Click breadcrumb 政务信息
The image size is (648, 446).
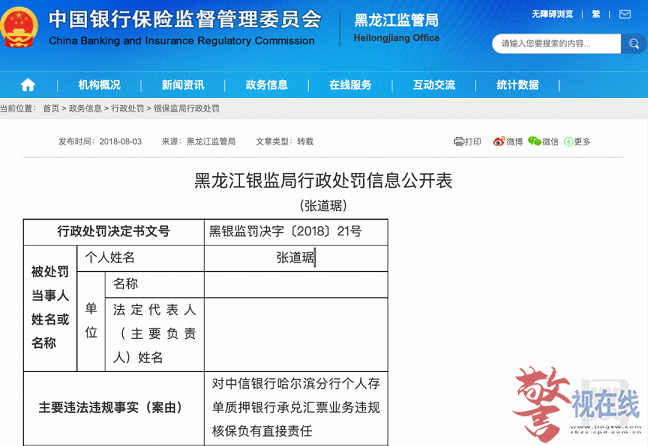point(85,108)
